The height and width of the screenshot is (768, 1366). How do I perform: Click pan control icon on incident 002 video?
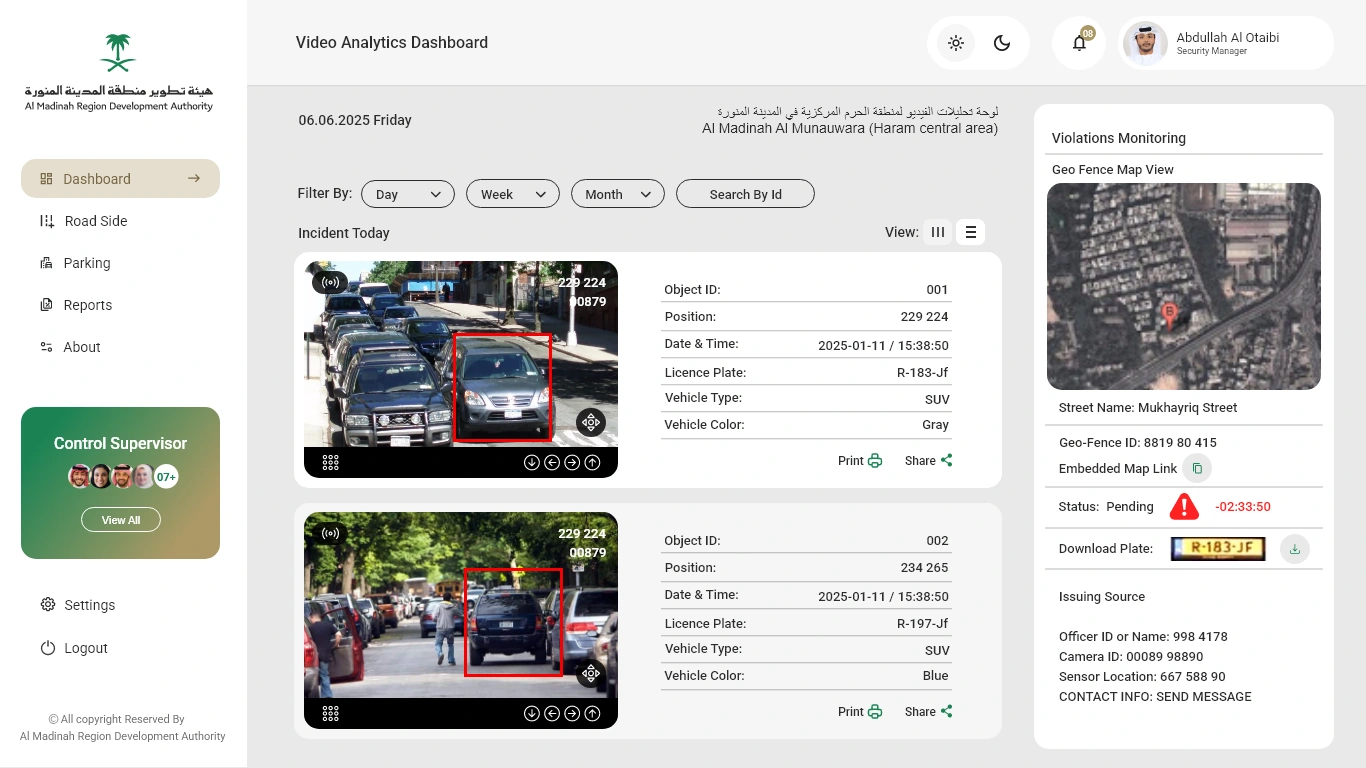coord(591,673)
